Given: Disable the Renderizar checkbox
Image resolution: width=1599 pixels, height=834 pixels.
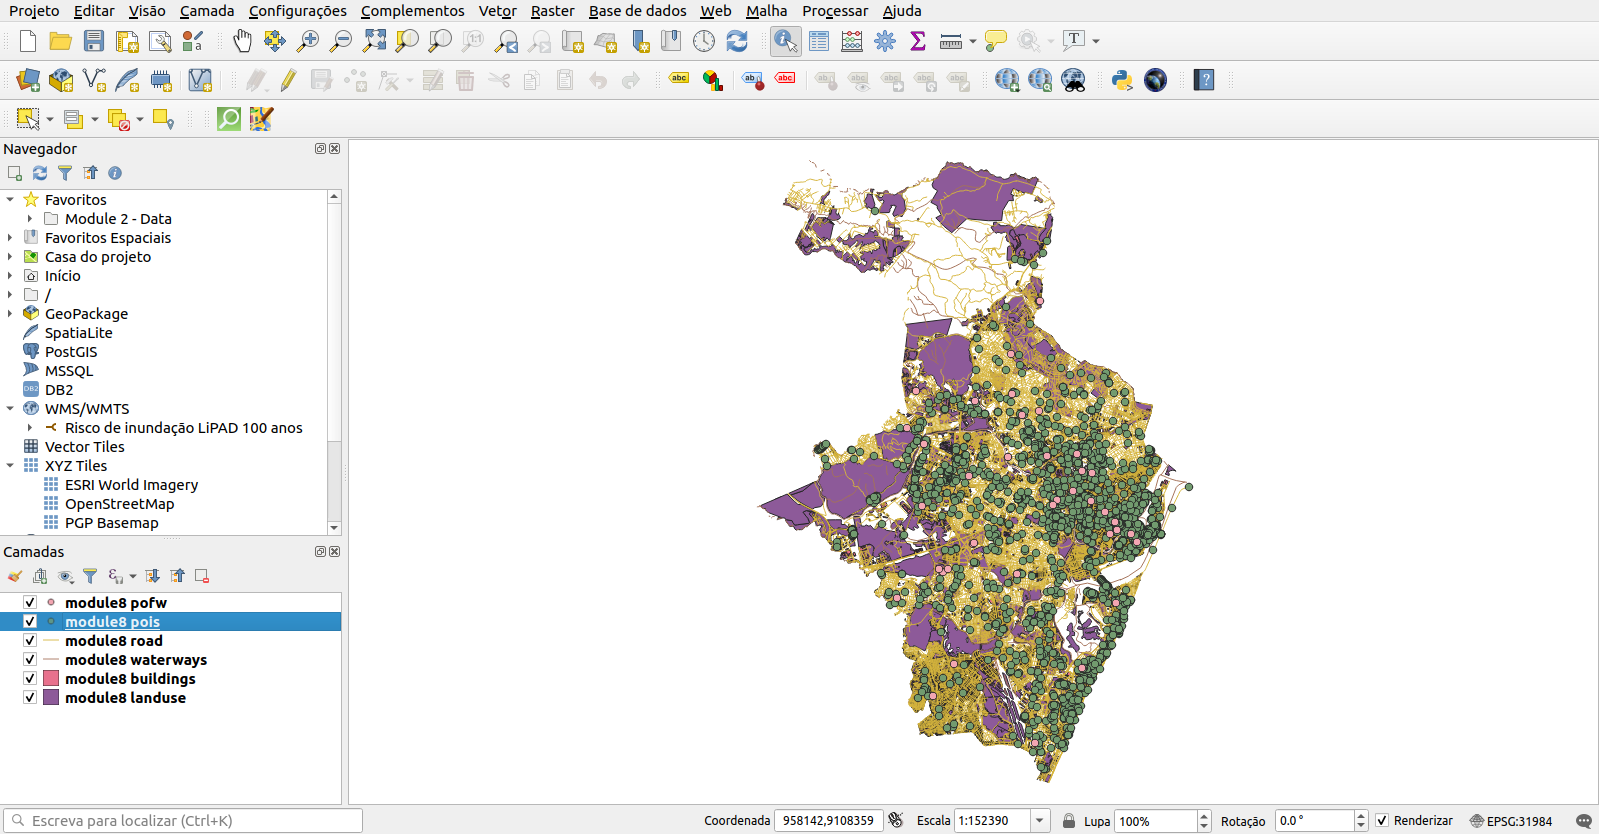Looking at the screenshot, I should (x=1382, y=820).
